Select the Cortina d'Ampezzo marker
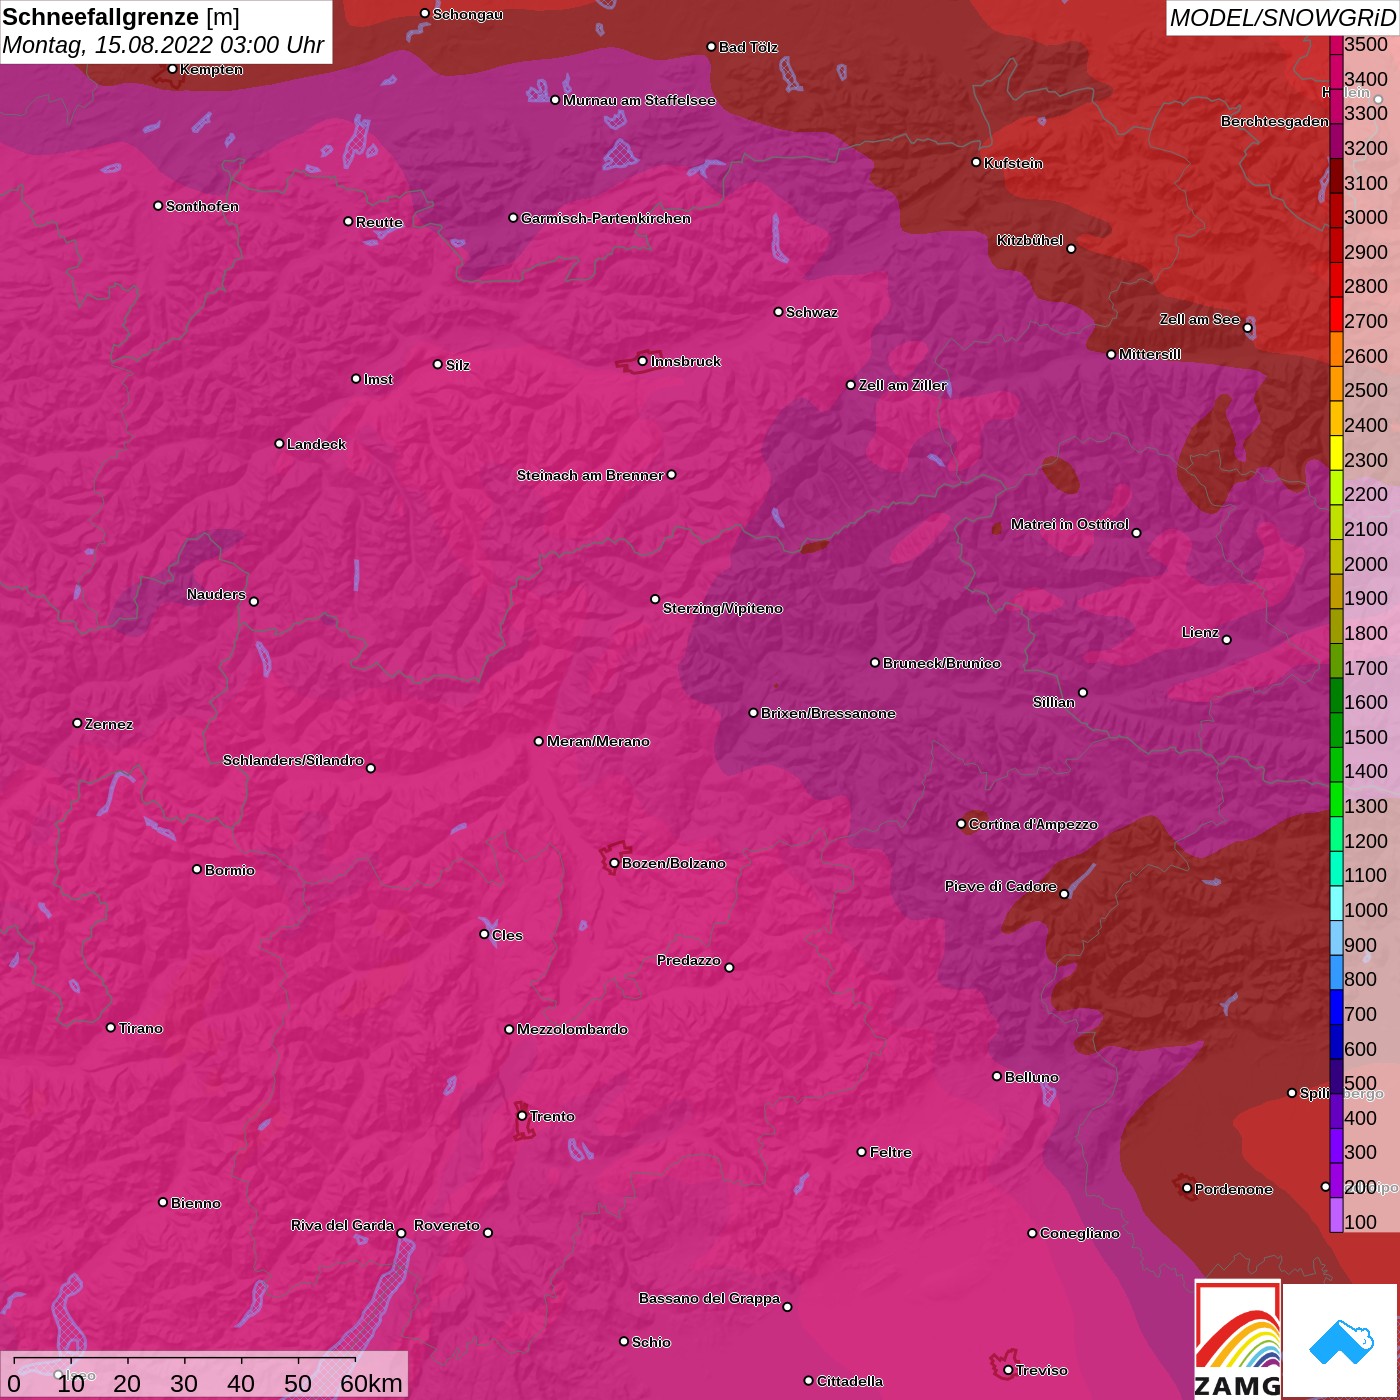 tap(961, 824)
